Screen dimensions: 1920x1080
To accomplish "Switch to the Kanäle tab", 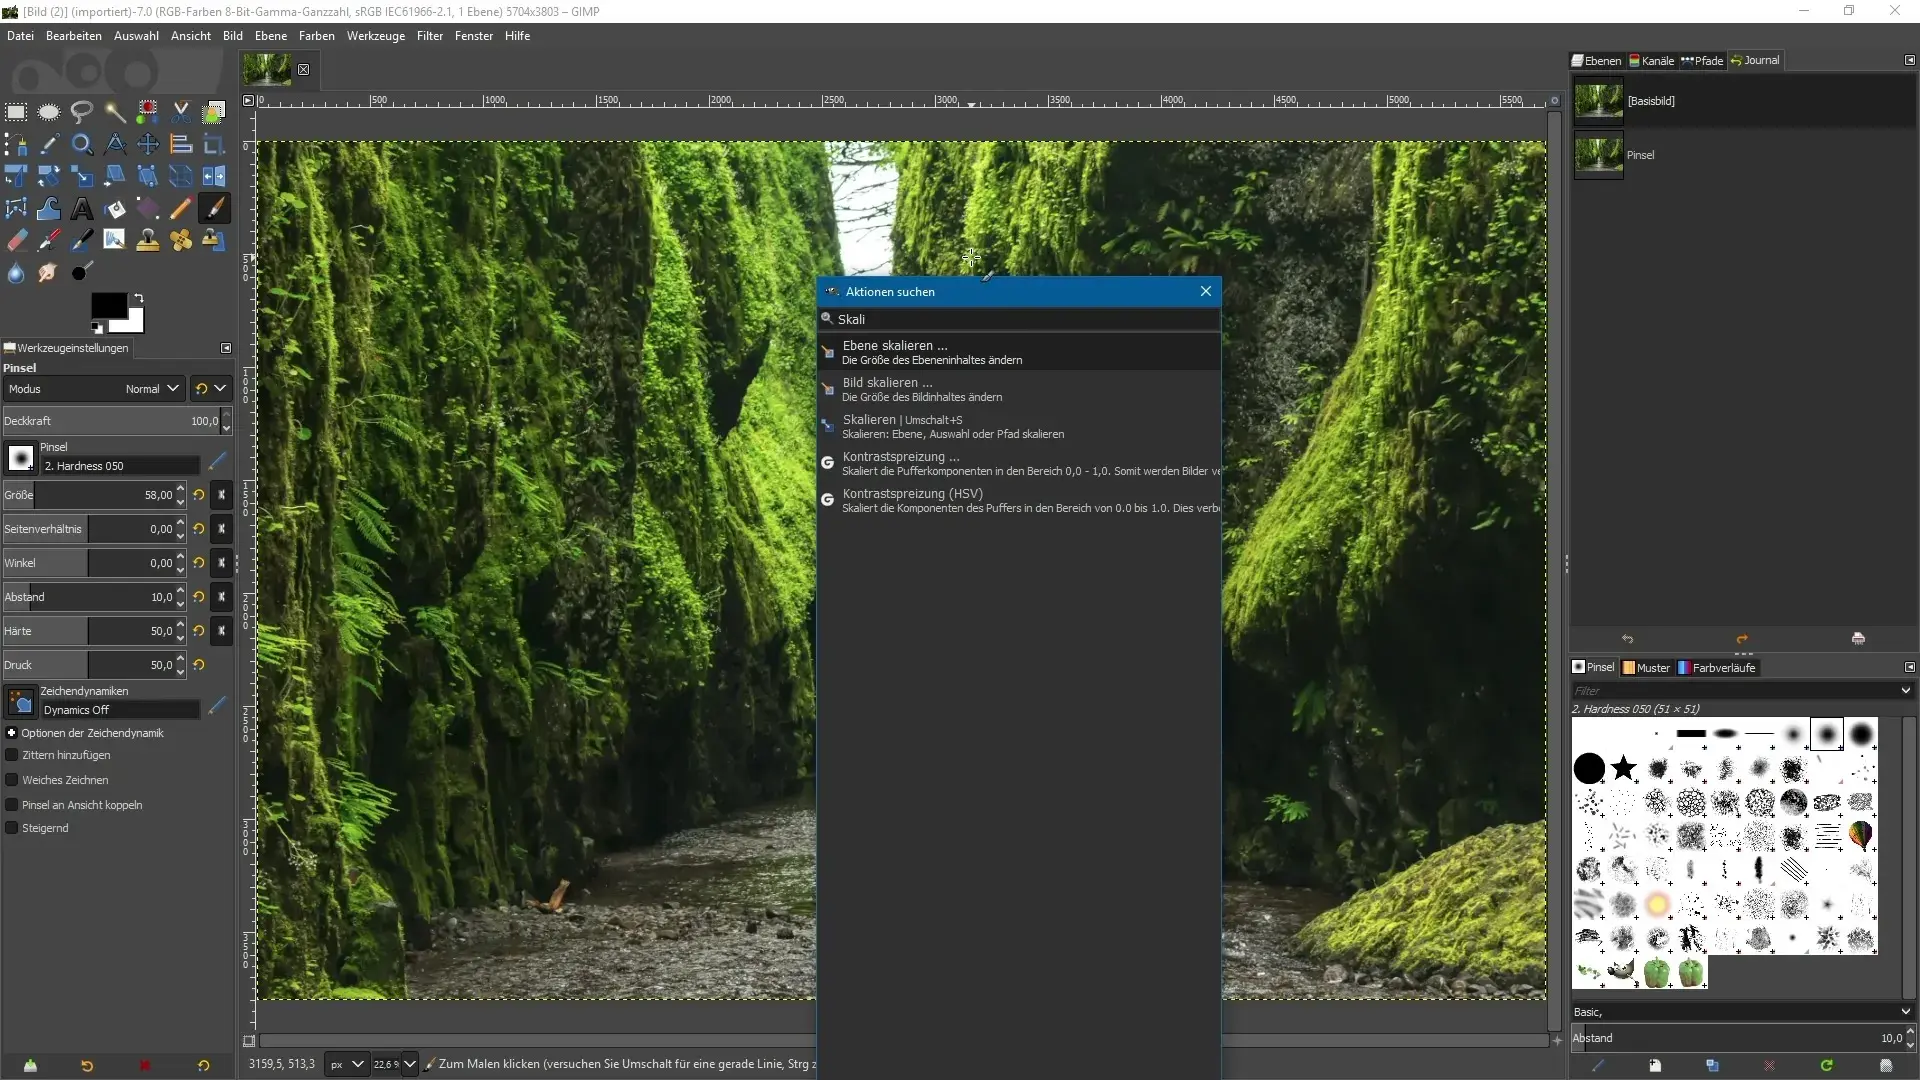I will (1651, 60).
